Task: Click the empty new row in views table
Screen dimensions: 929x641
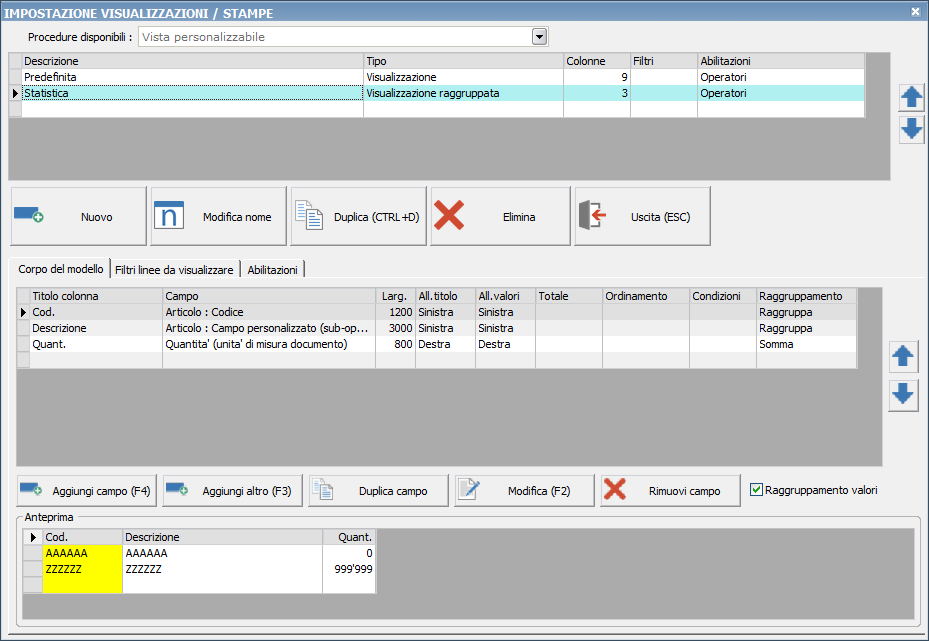Action: point(443,109)
